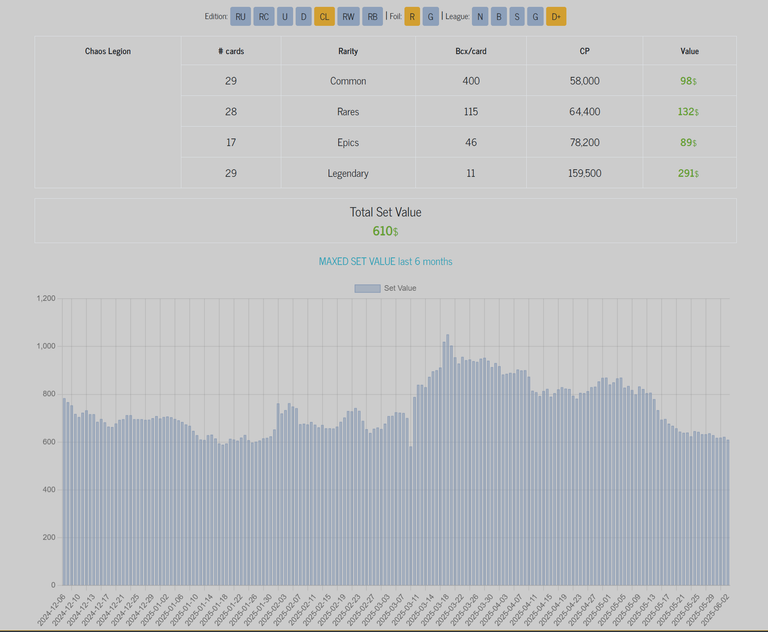Viewport: 768px width, 632px height.
Task: Click the 17 cards count for Epics
Action: pyautogui.click(x=231, y=143)
